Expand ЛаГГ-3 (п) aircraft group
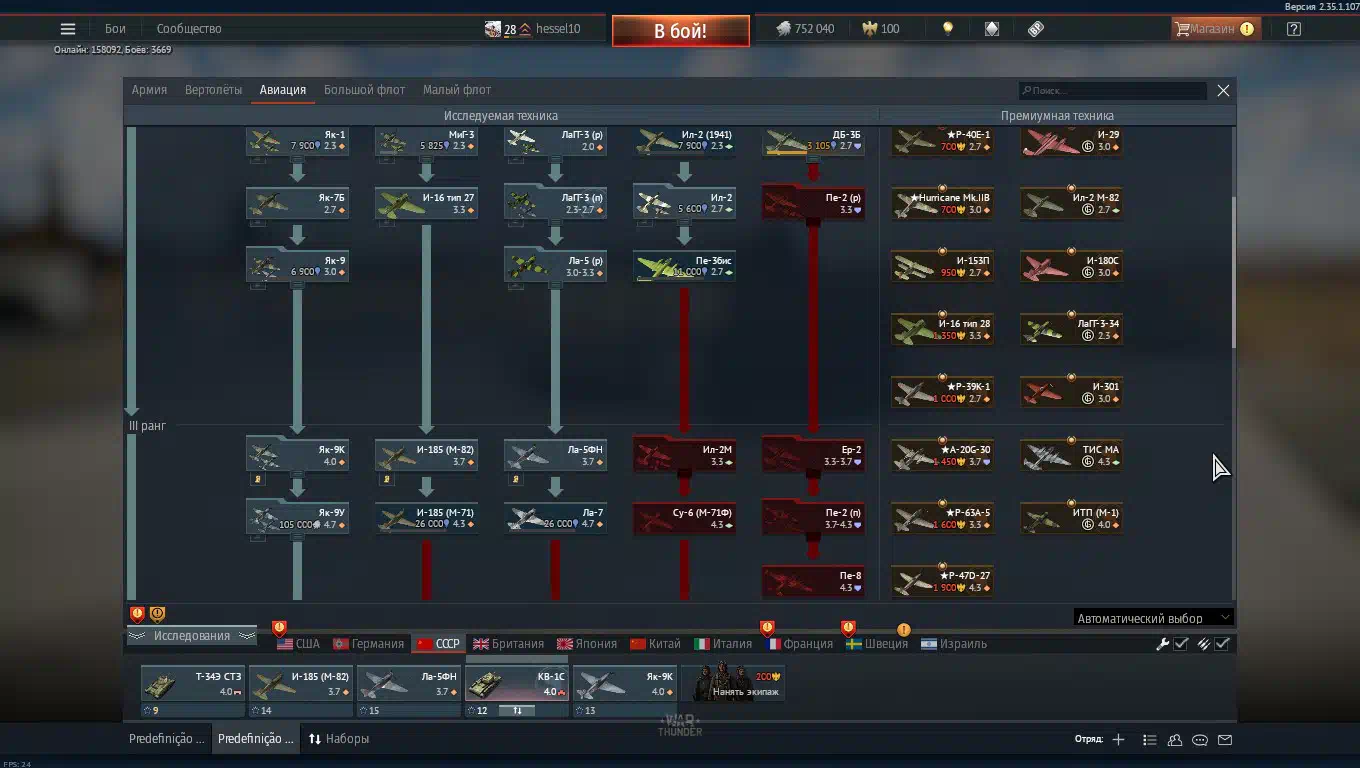The width and height of the screenshot is (1360, 768). 556,203
